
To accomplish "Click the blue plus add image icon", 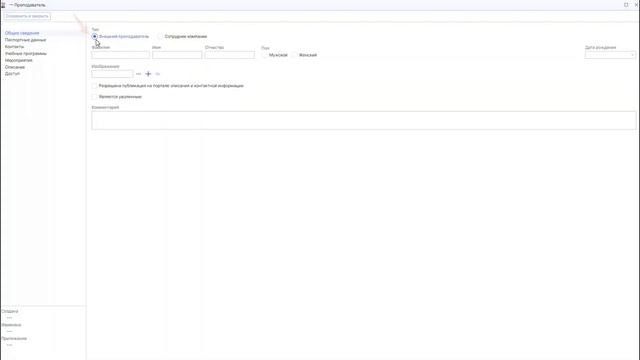I will pyautogui.click(x=148, y=74).
